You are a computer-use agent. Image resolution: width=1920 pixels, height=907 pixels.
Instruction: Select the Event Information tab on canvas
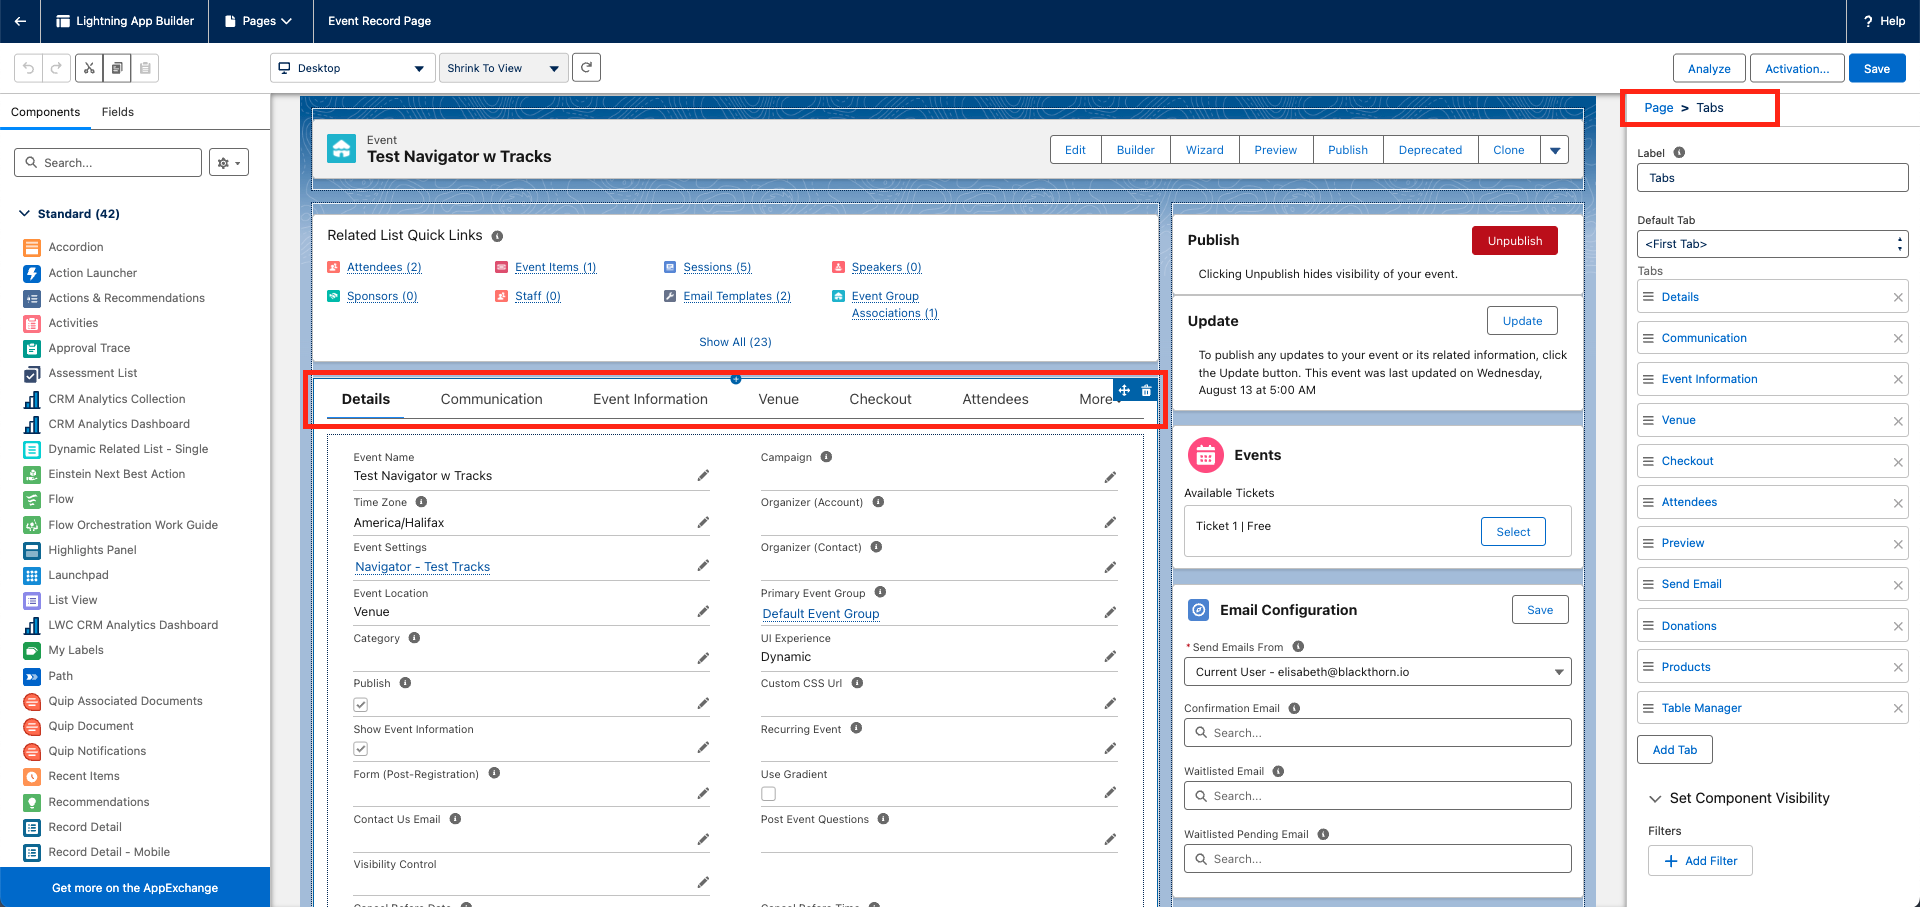tap(650, 399)
